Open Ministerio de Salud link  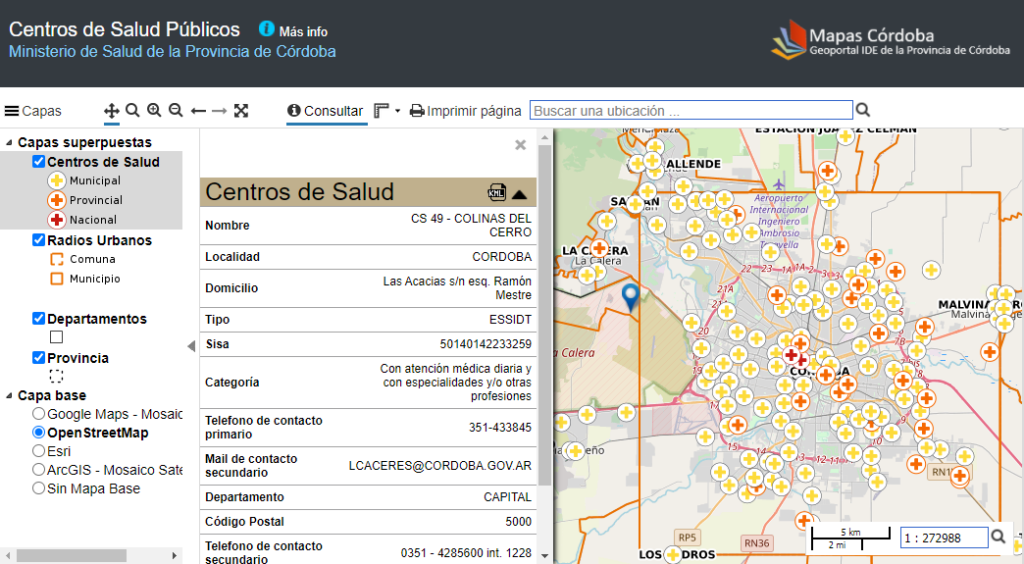pos(172,52)
